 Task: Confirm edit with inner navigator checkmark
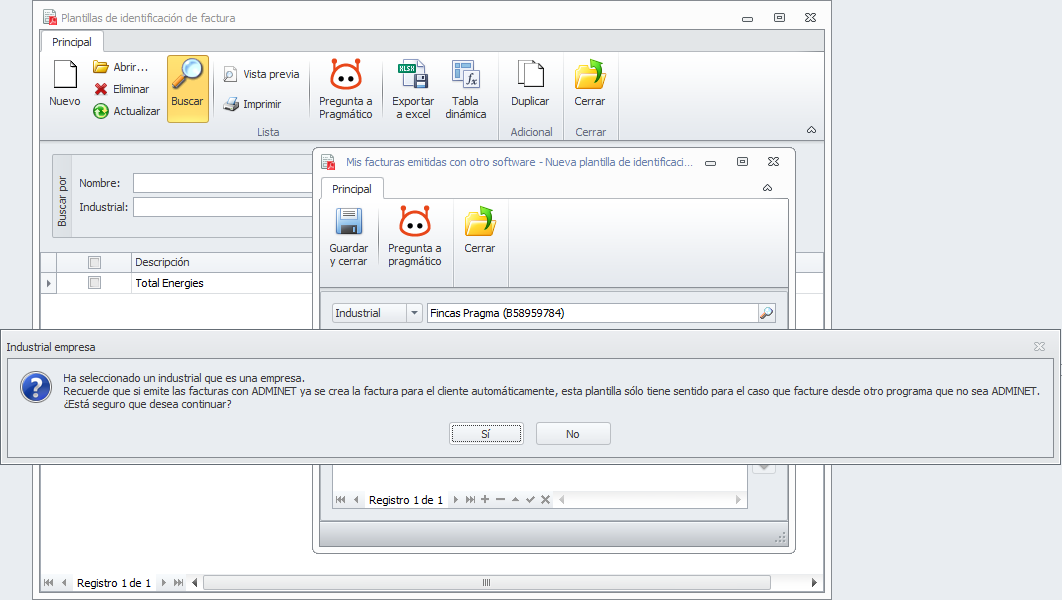pyautogui.click(x=530, y=500)
